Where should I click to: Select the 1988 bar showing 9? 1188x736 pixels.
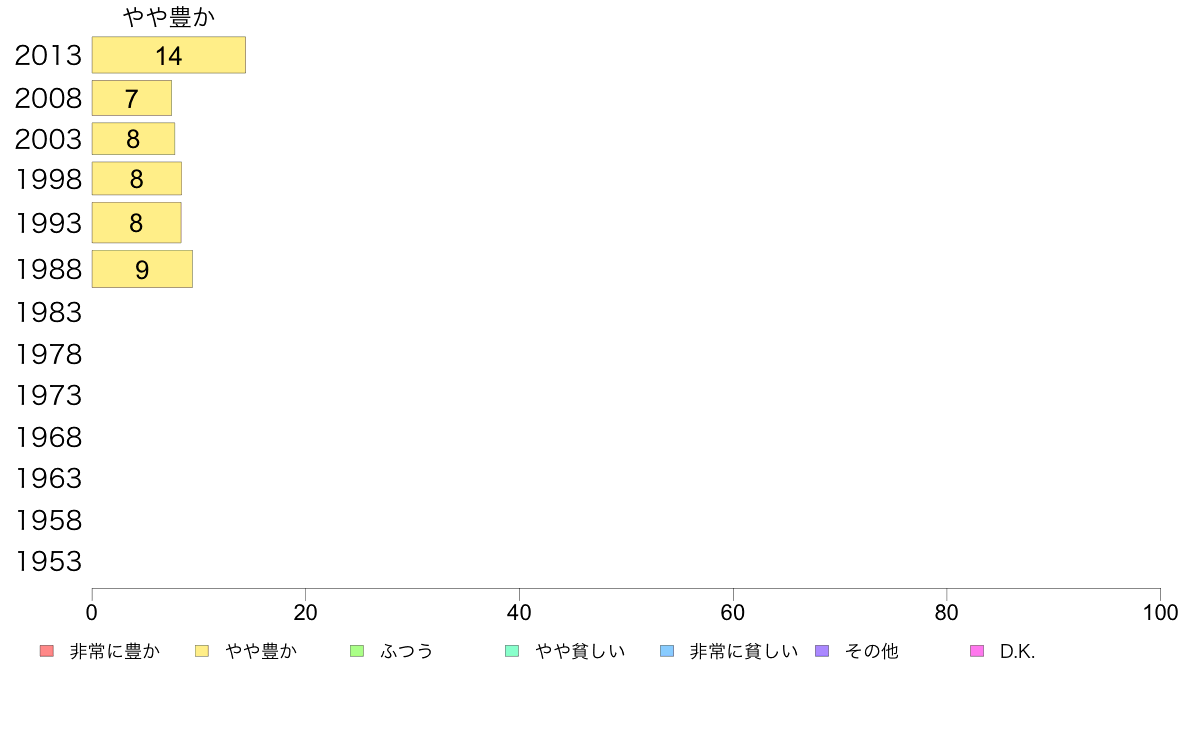142,269
